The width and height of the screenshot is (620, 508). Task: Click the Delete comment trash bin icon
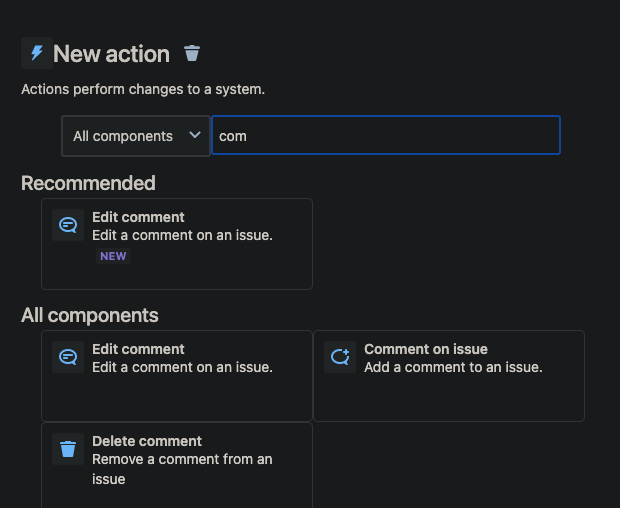point(68,449)
